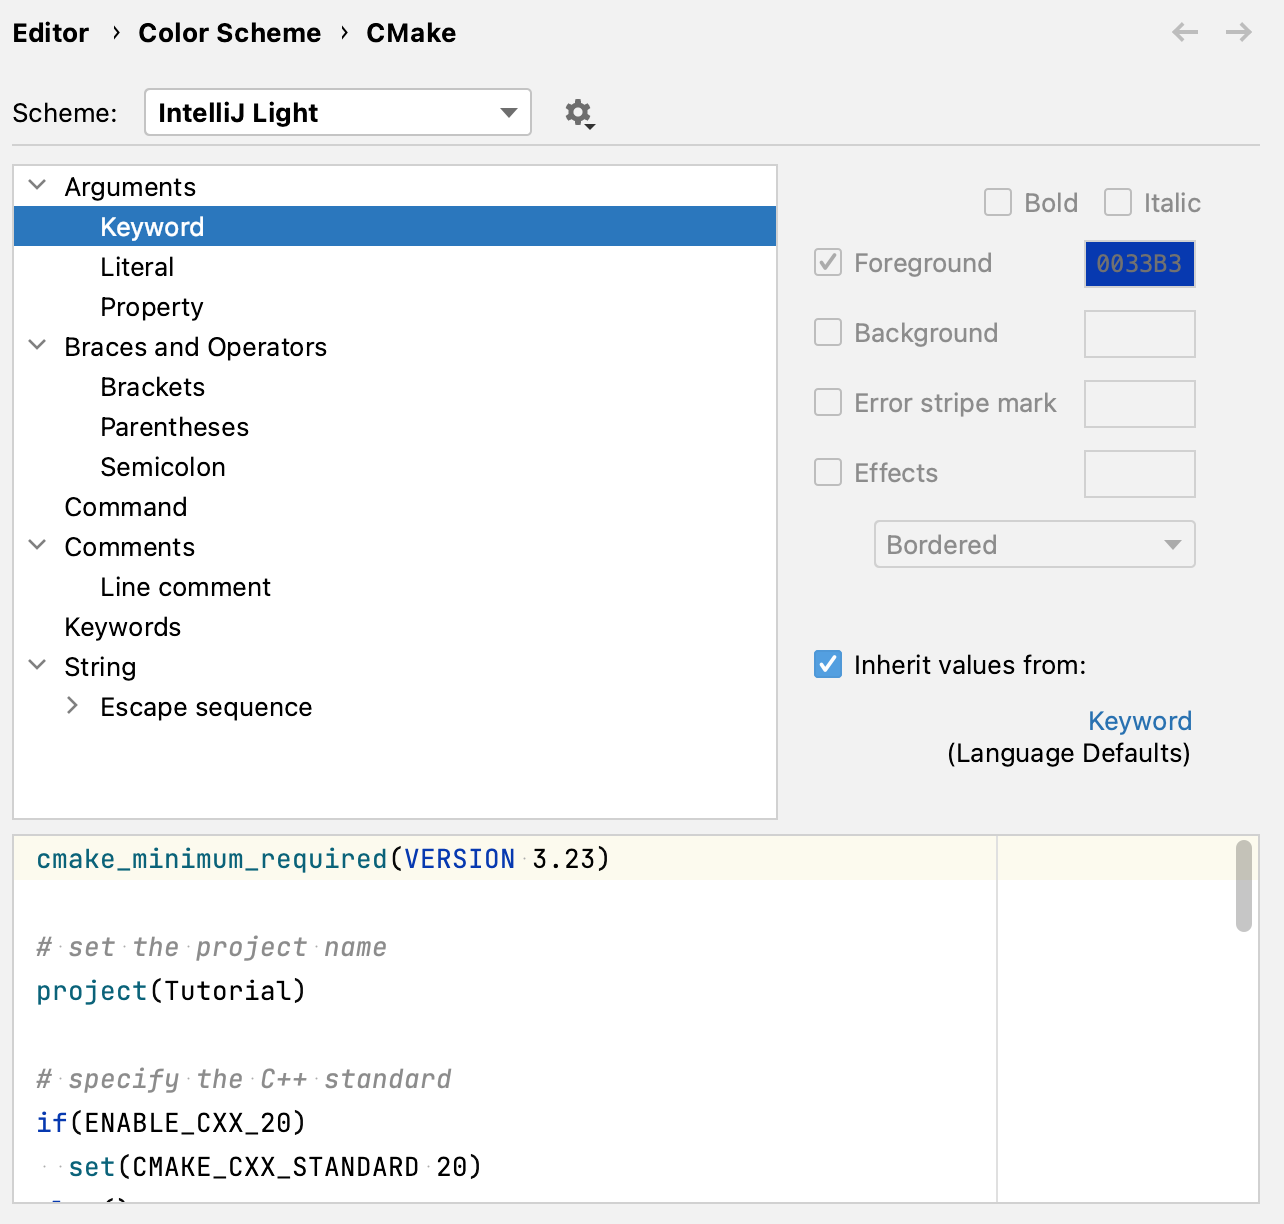Viewport: 1284px width, 1224px height.
Task: Toggle the Background checkbox
Action: 828,332
